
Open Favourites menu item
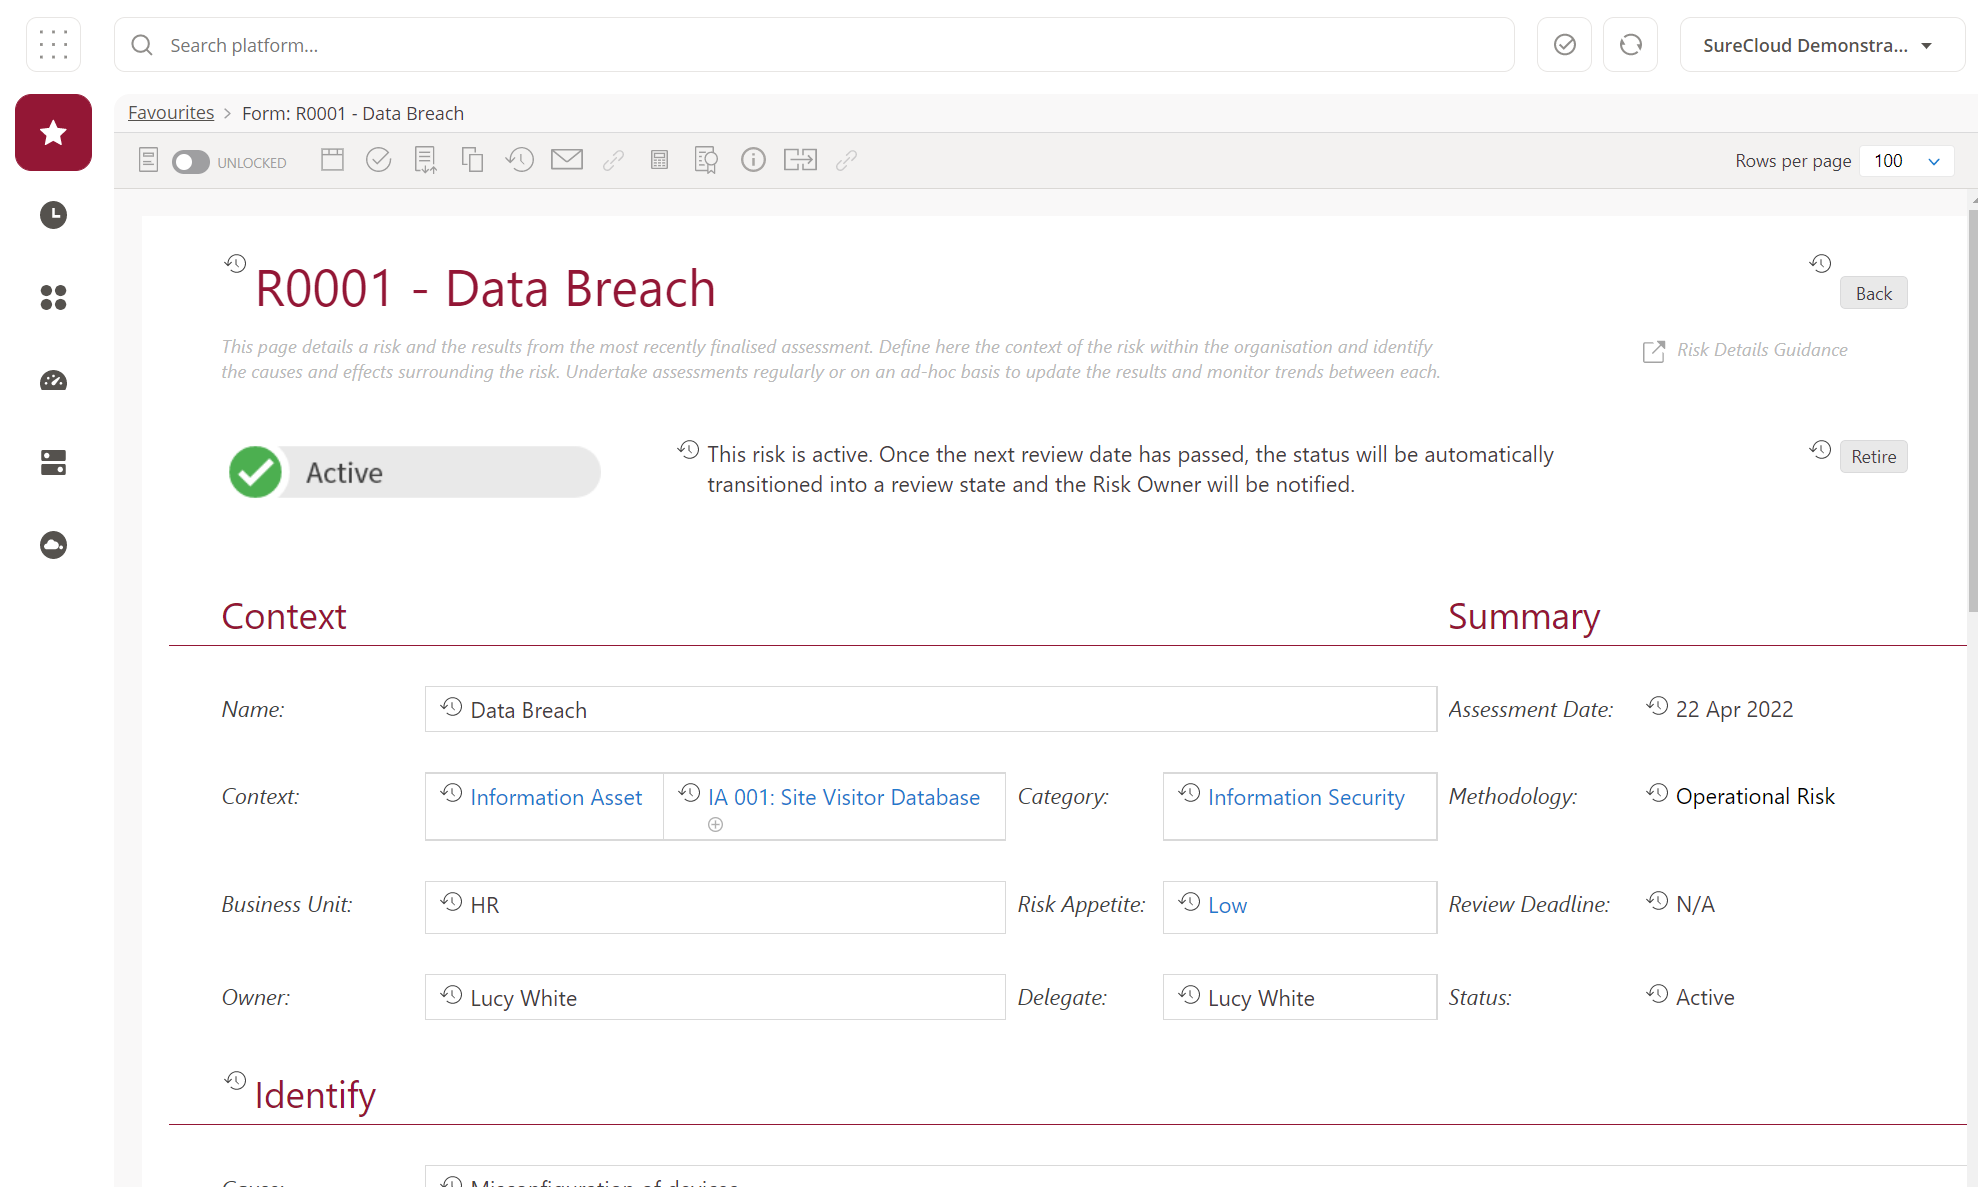(170, 112)
